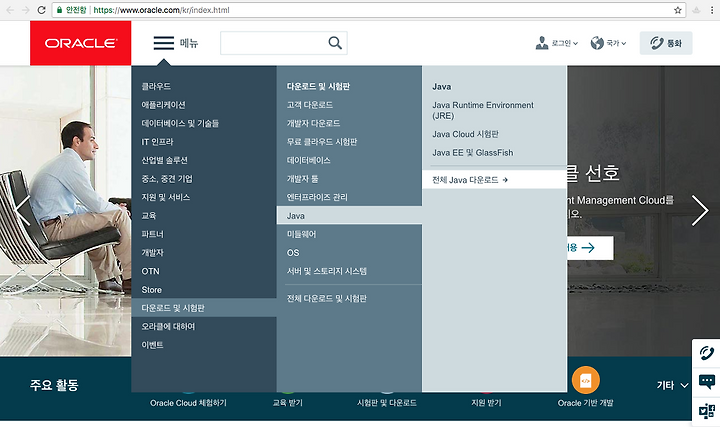Open the floating chat bubble icon
This screenshot has height=427, width=720.
click(x=707, y=382)
